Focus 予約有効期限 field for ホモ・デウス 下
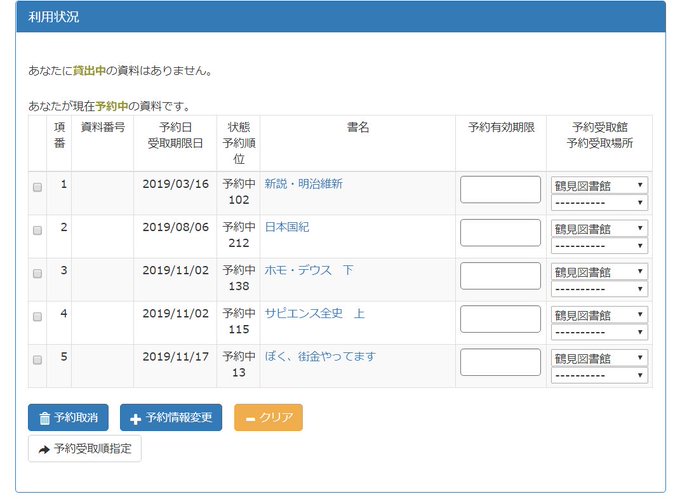680x499 pixels. tap(500, 276)
